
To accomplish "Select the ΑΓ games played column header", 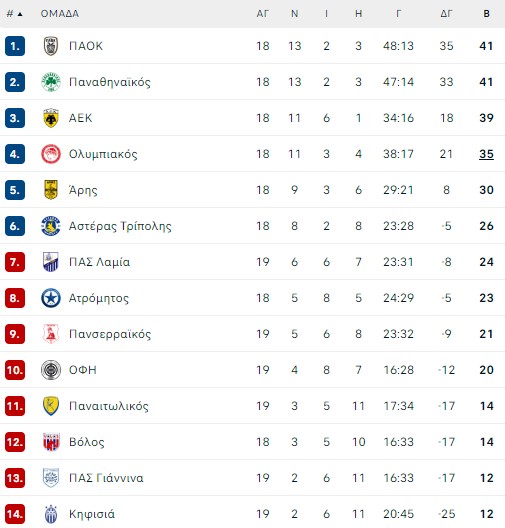I will pos(263,14).
